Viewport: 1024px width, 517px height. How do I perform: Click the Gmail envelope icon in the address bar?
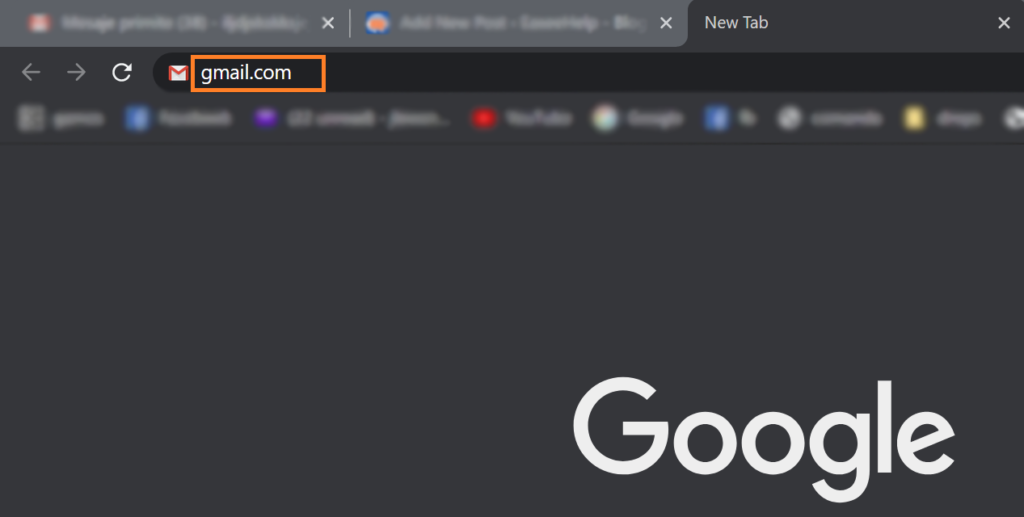pyautogui.click(x=178, y=73)
